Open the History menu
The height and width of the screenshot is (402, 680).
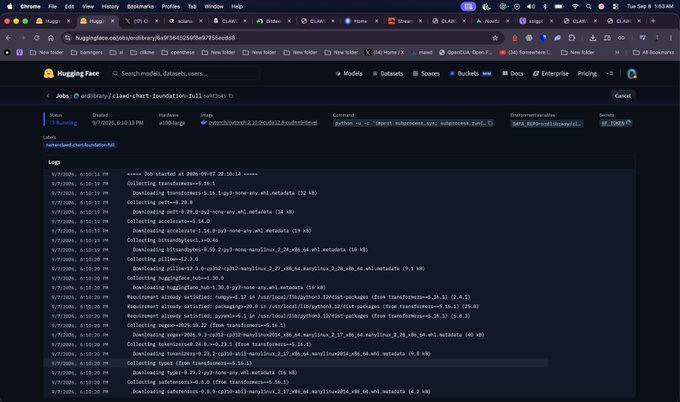[110, 7]
